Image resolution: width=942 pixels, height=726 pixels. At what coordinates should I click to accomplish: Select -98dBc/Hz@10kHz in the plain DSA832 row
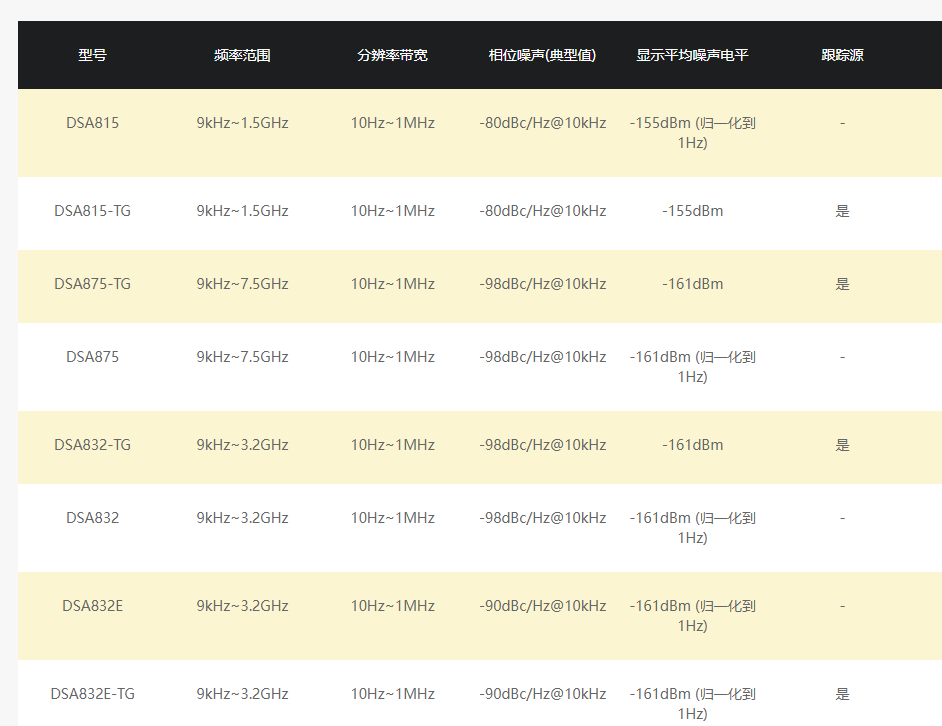pyautogui.click(x=542, y=518)
